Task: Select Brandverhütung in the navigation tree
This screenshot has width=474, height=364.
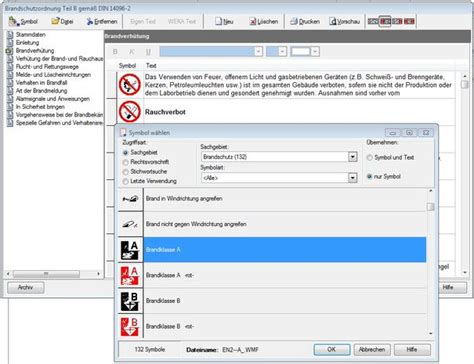Action: coord(35,51)
